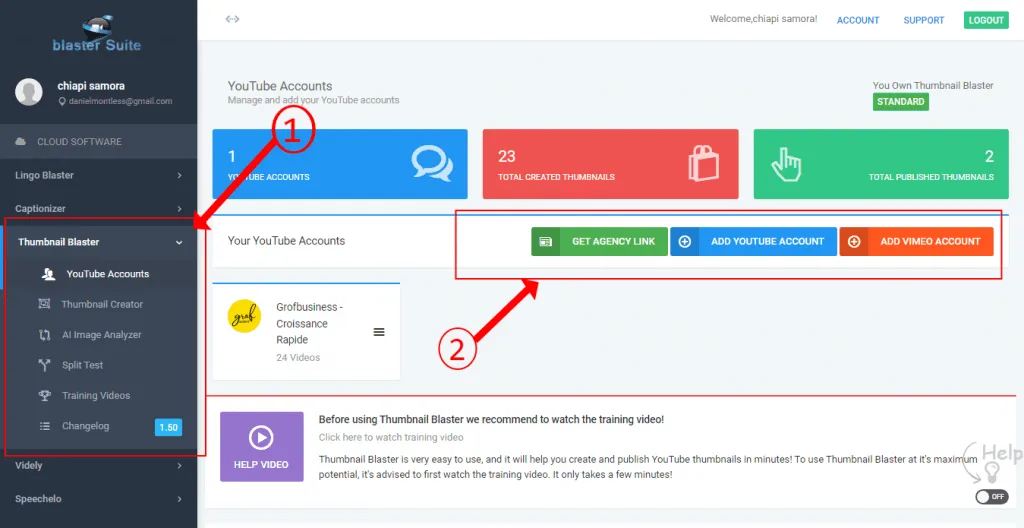Image resolution: width=1024 pixels, height=528 pixels.
Task: Click the YouTube Accounts blue stat card
Action: pyautogui.click(x=340, y=164)
